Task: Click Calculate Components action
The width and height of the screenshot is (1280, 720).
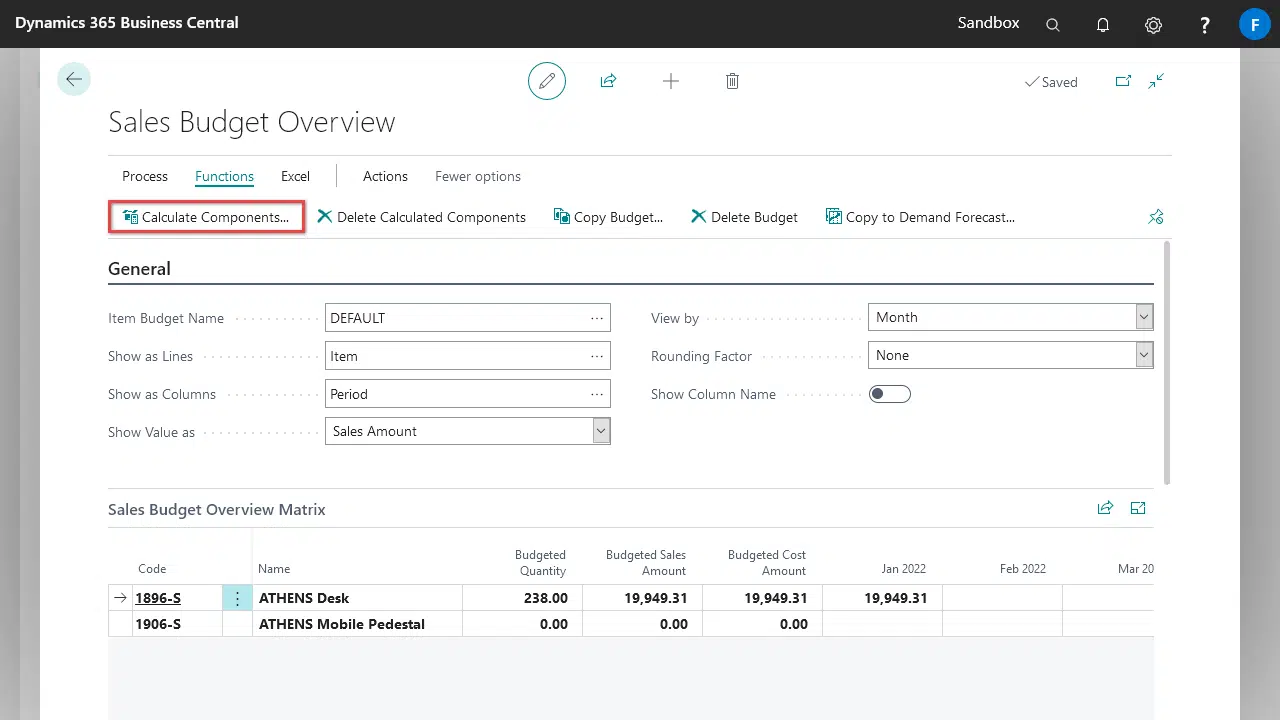Action: coord(206,217)
